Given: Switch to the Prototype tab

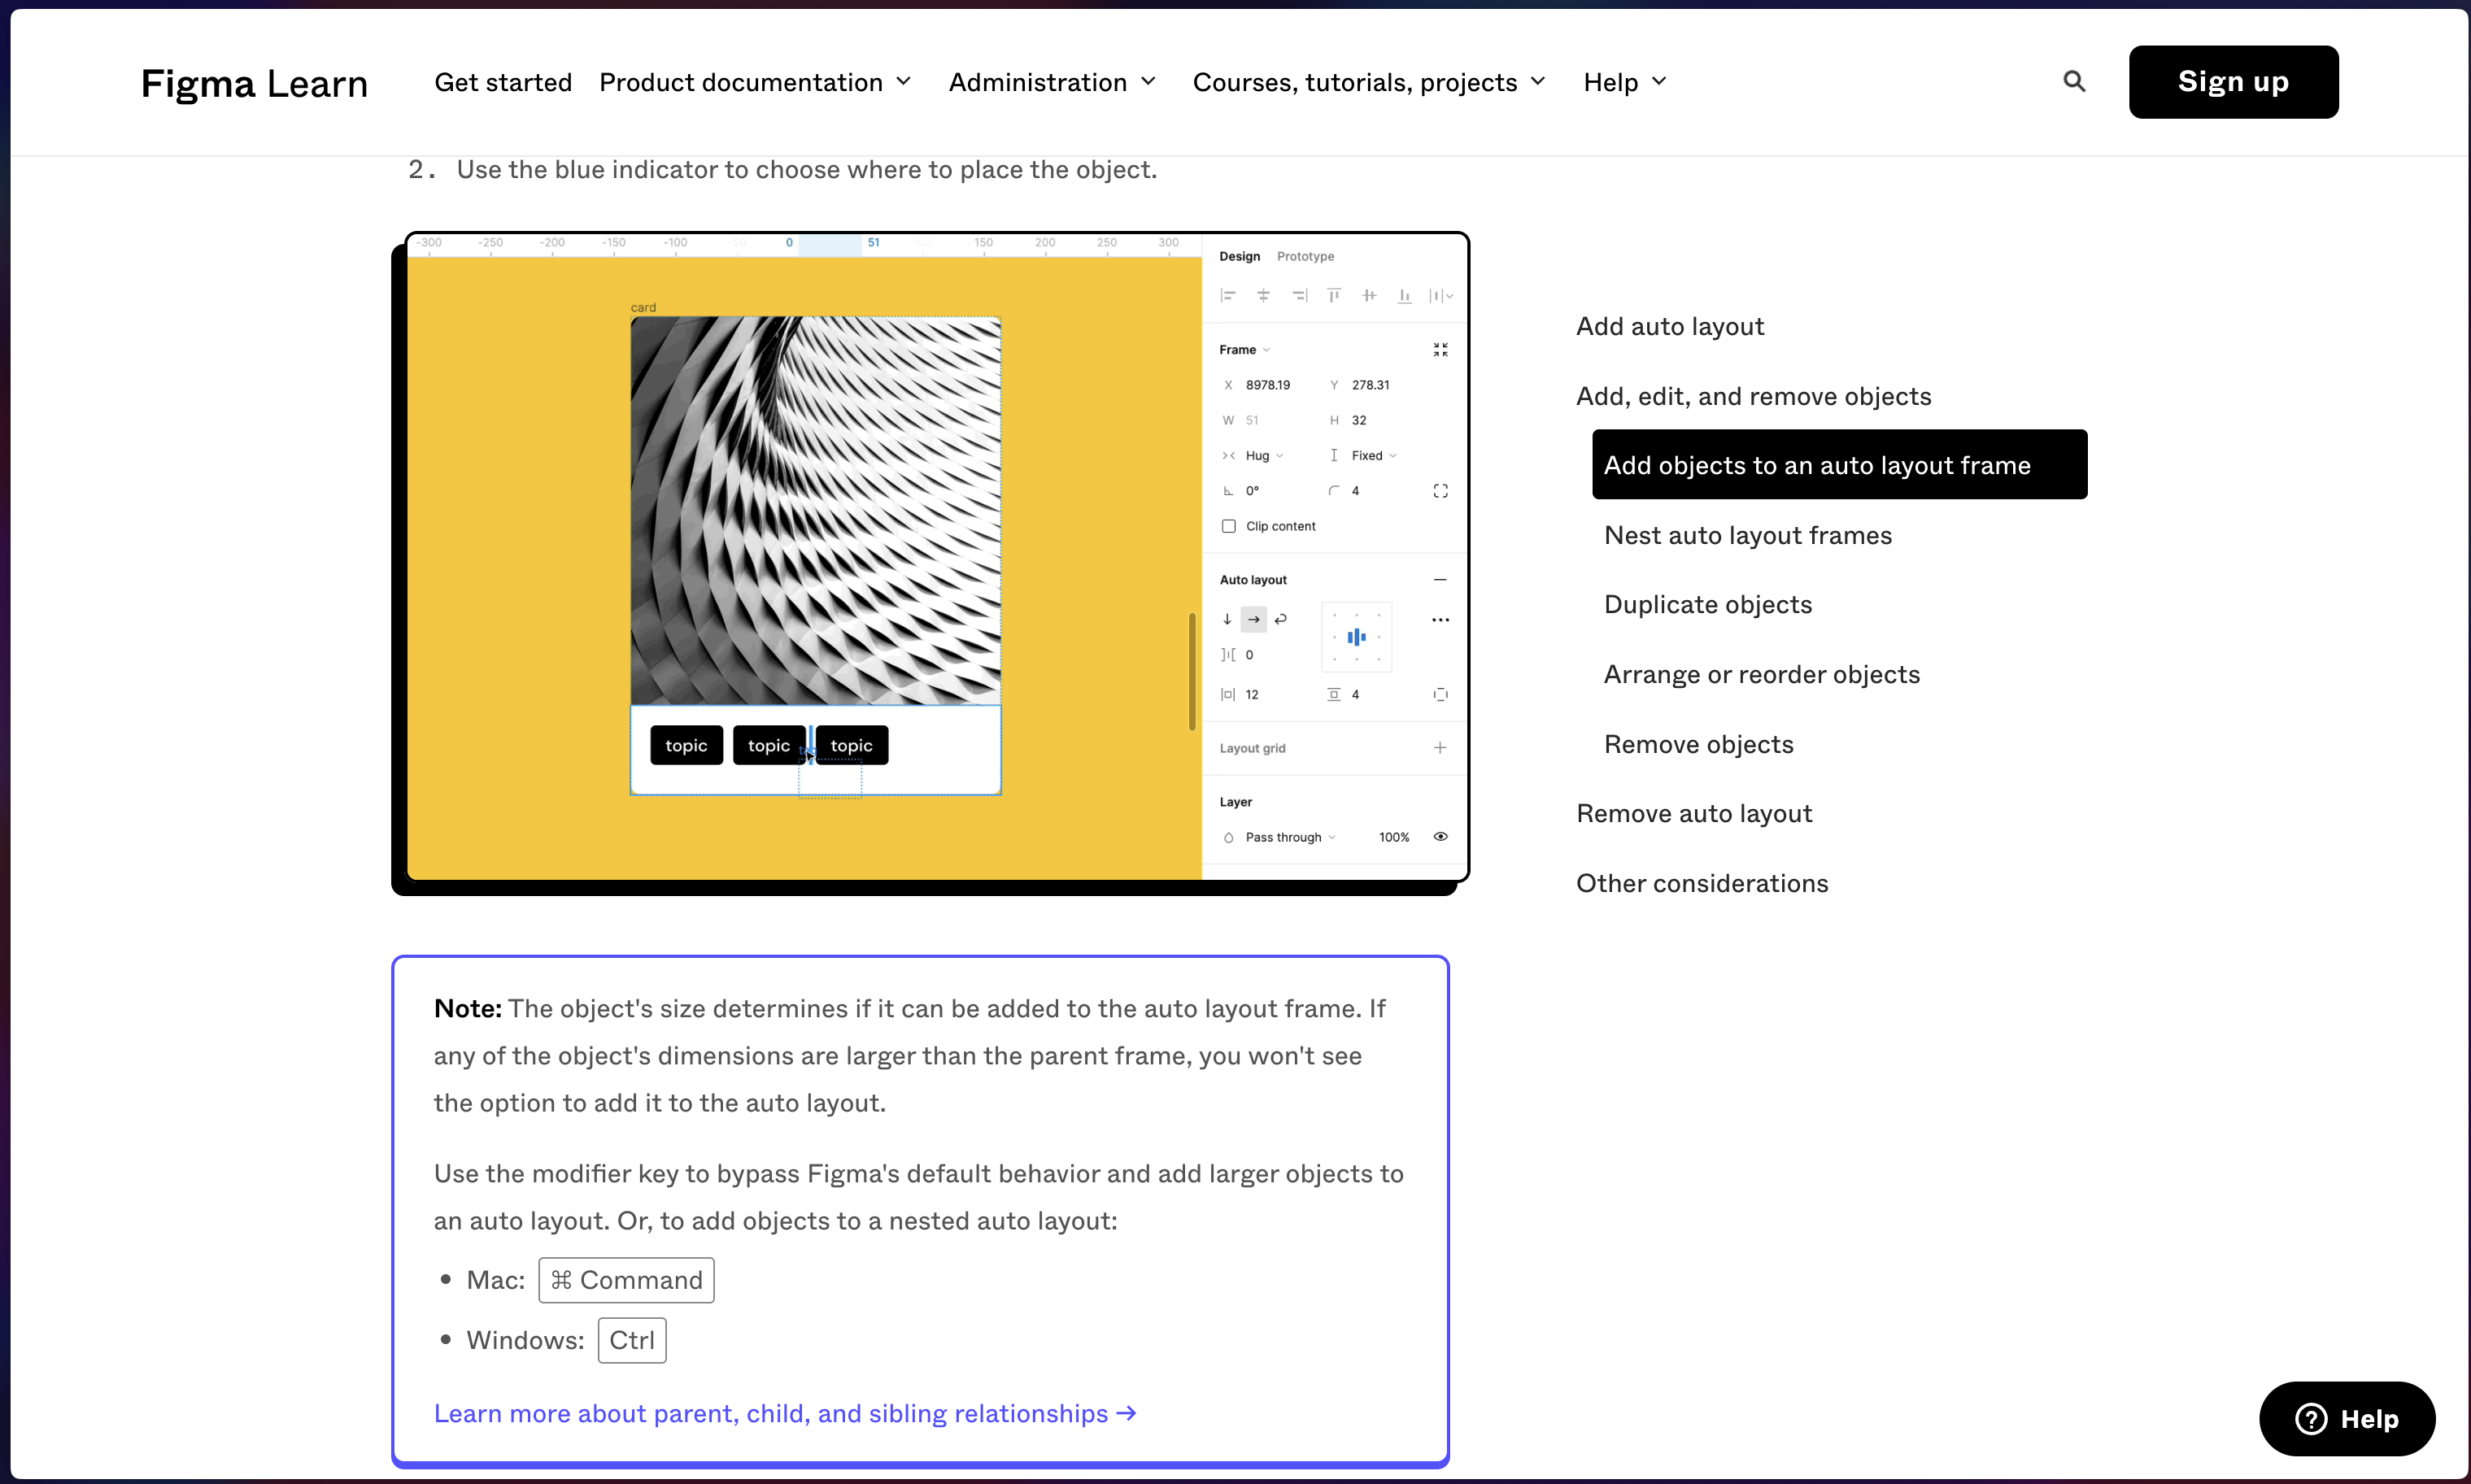Looking at the screenshot, I should (x=1305, y=256).
